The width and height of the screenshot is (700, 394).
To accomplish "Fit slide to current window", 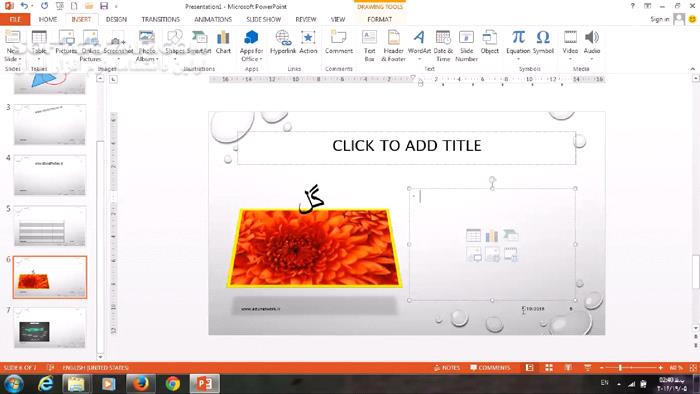I will click(693, 368).
